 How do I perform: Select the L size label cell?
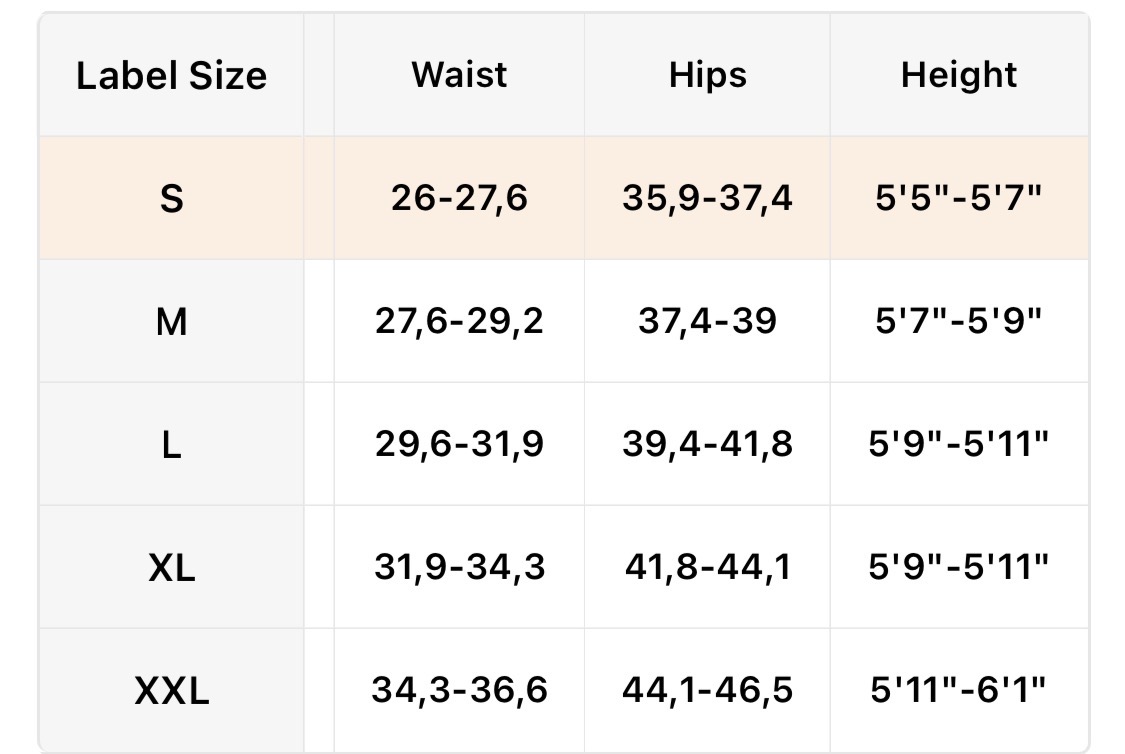click(x=171, y=445)
